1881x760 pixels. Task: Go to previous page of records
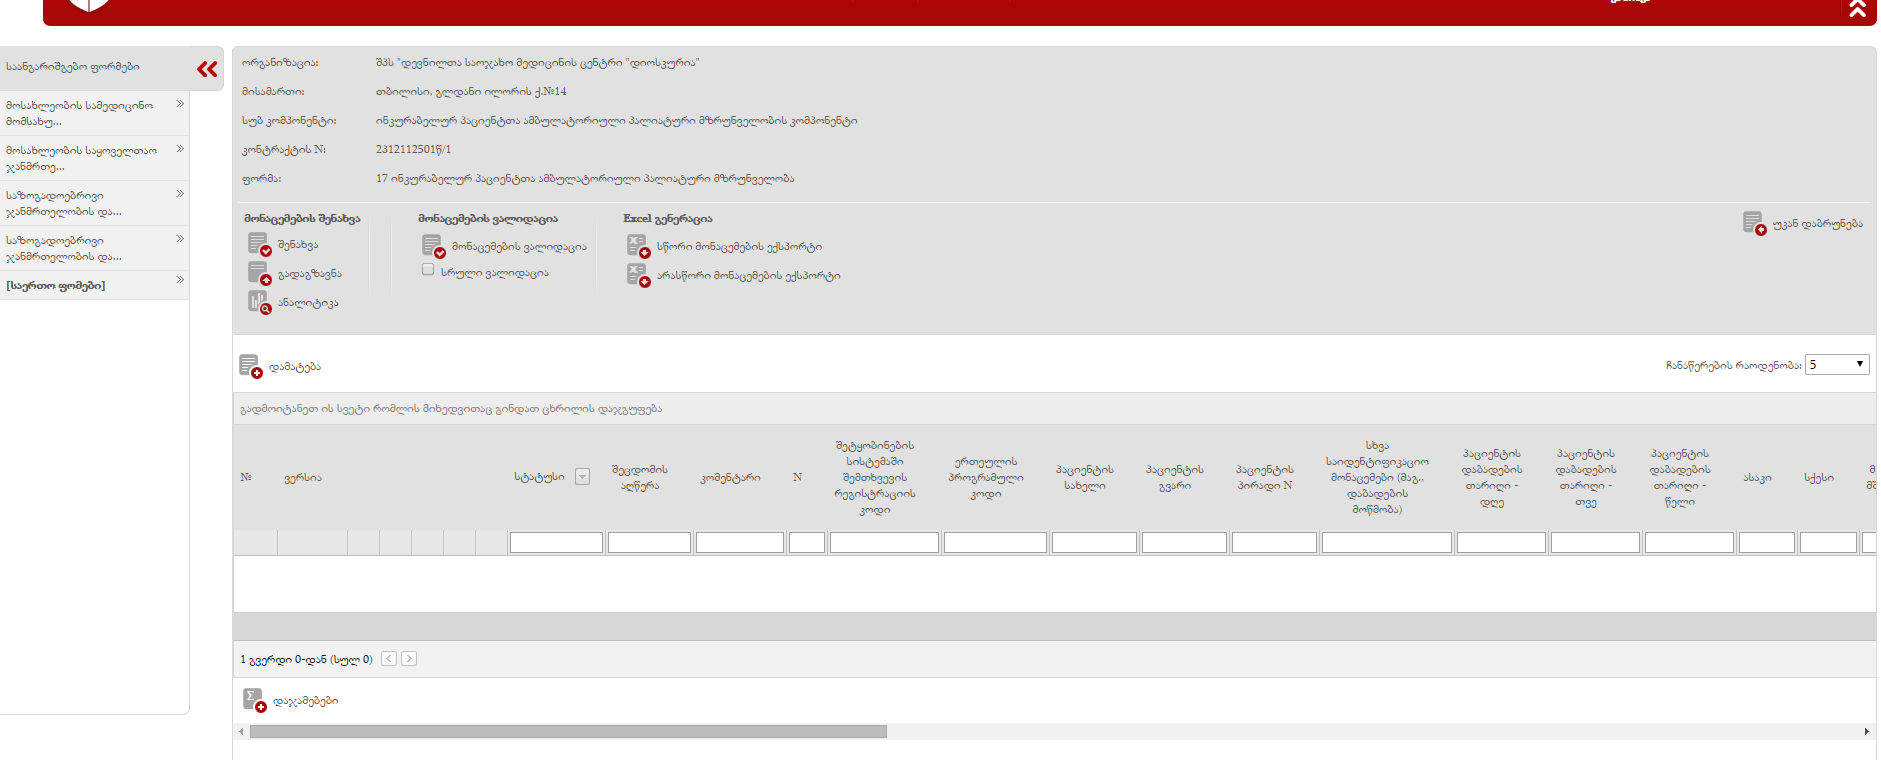[389, 659]
